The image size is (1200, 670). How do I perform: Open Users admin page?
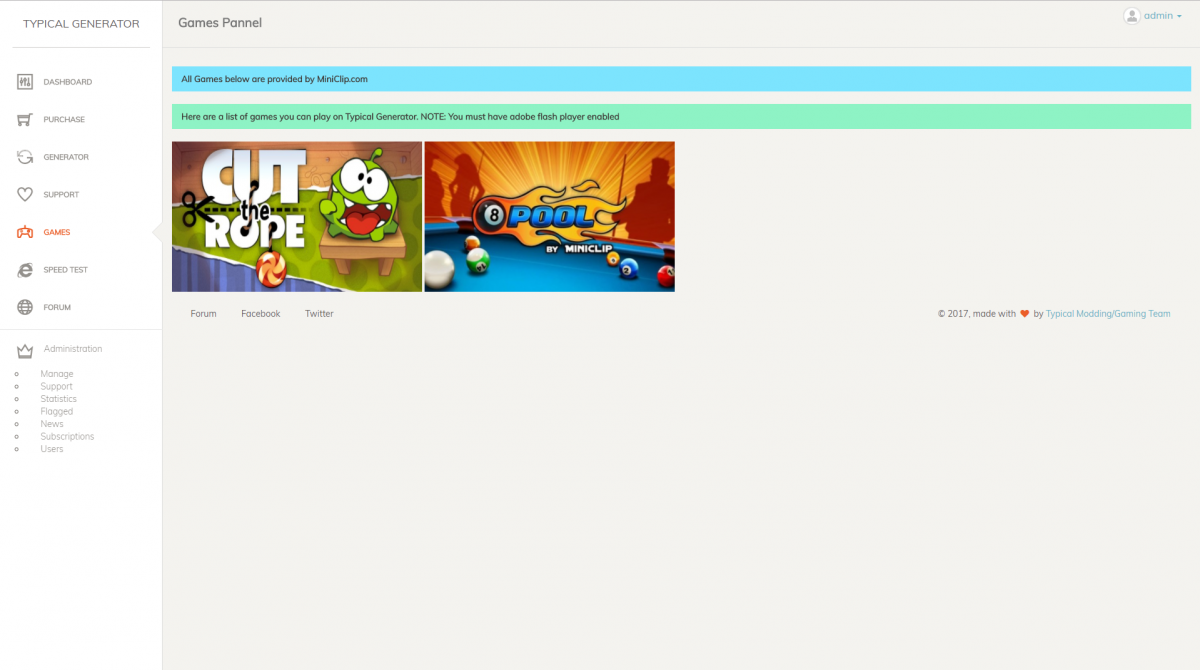52,449
